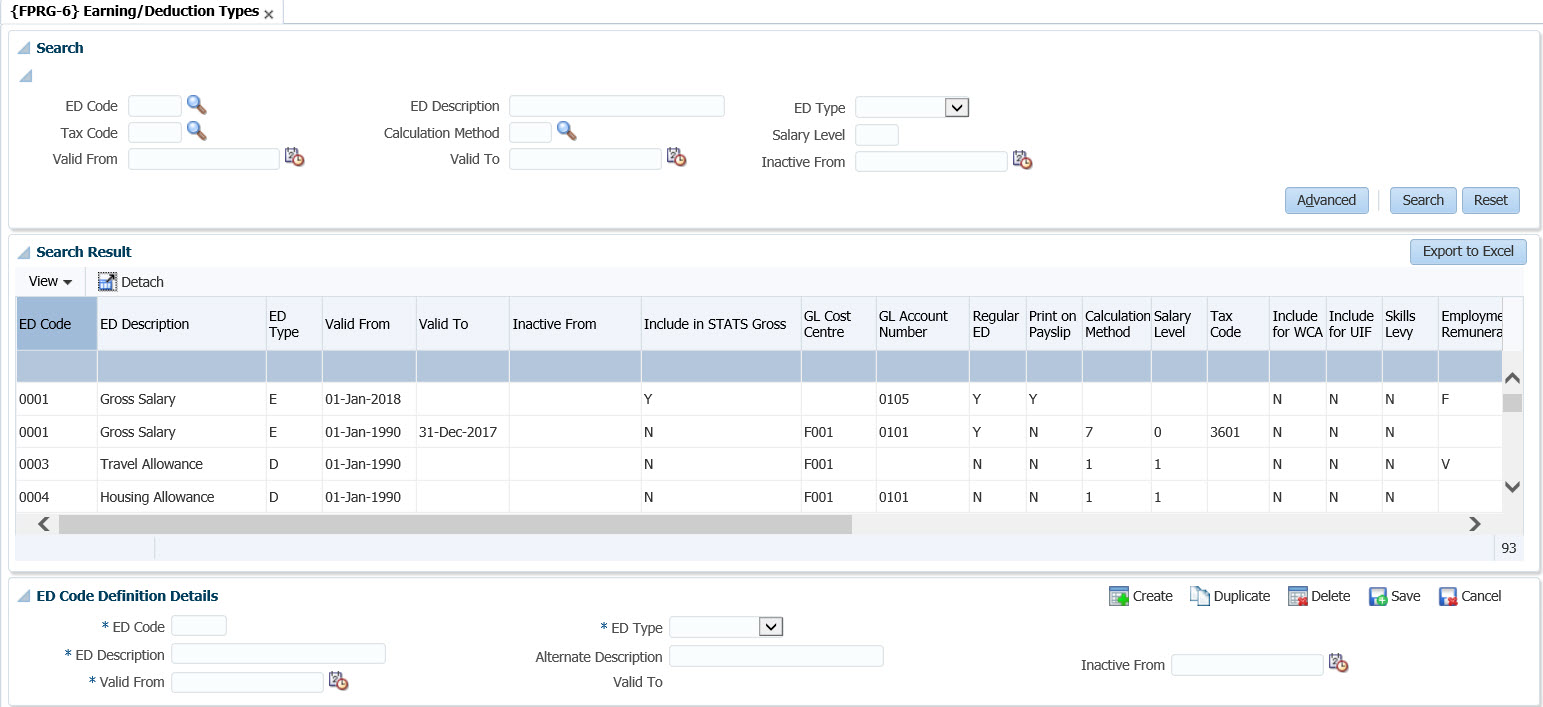Open the ED Type dropdown in Search
This screenshot has width=1543, height=707.
coord(956,108)
